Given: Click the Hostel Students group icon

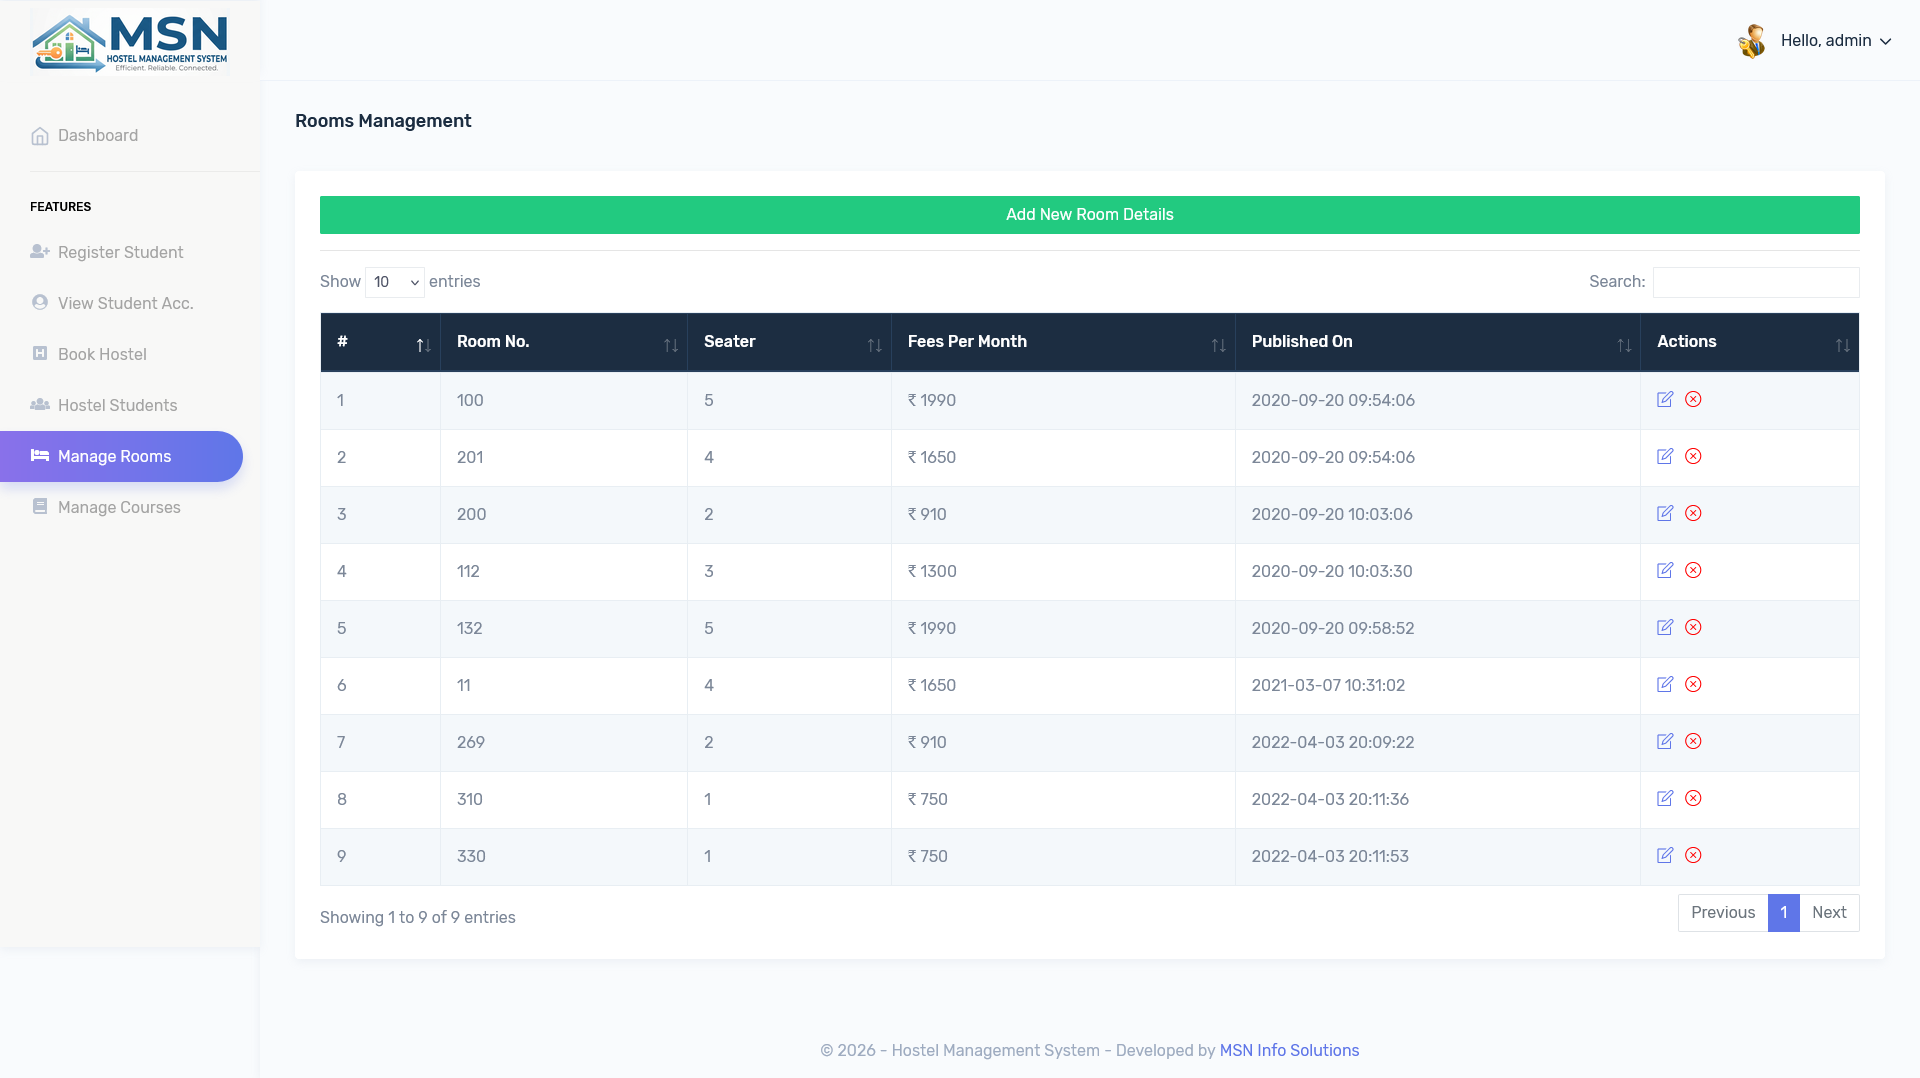Looking at the screenshot, I should tap(40, 404).
